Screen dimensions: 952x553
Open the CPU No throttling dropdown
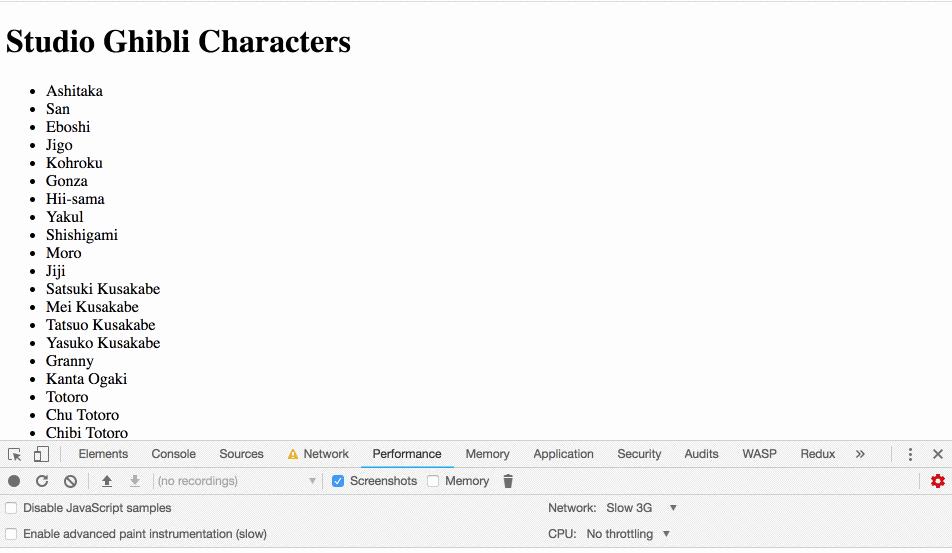(628, 534)
